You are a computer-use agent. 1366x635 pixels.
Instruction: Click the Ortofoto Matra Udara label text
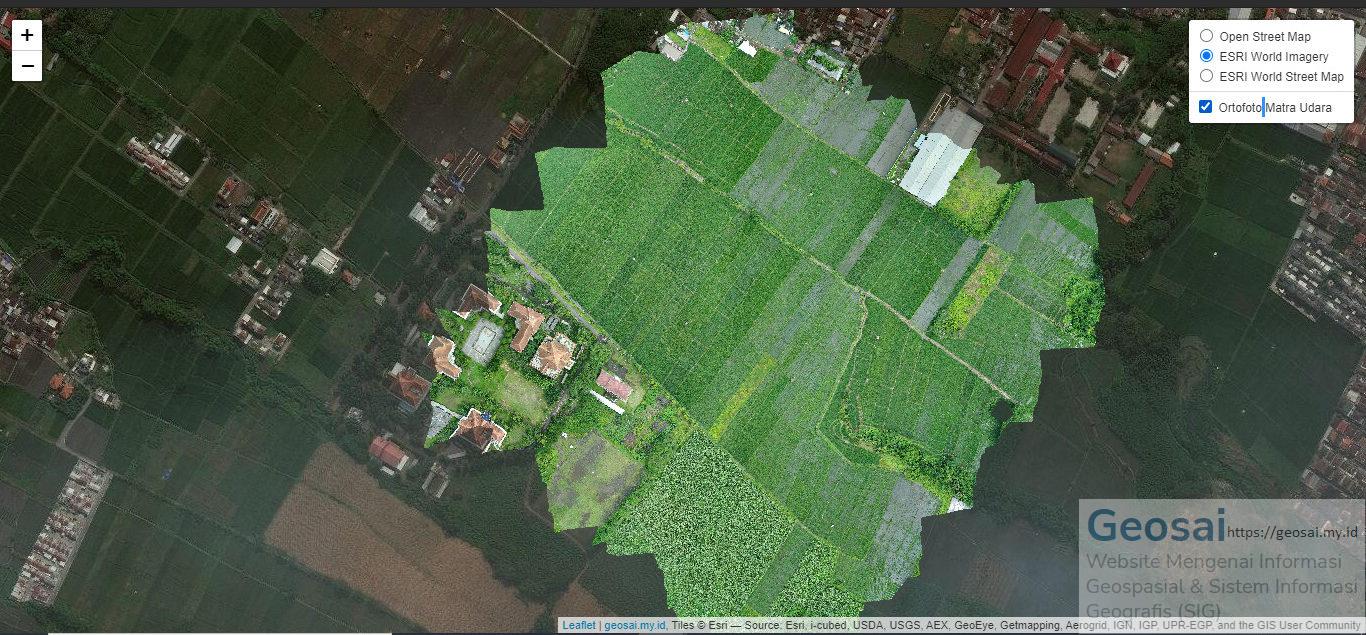click(x=1274, y=107)
